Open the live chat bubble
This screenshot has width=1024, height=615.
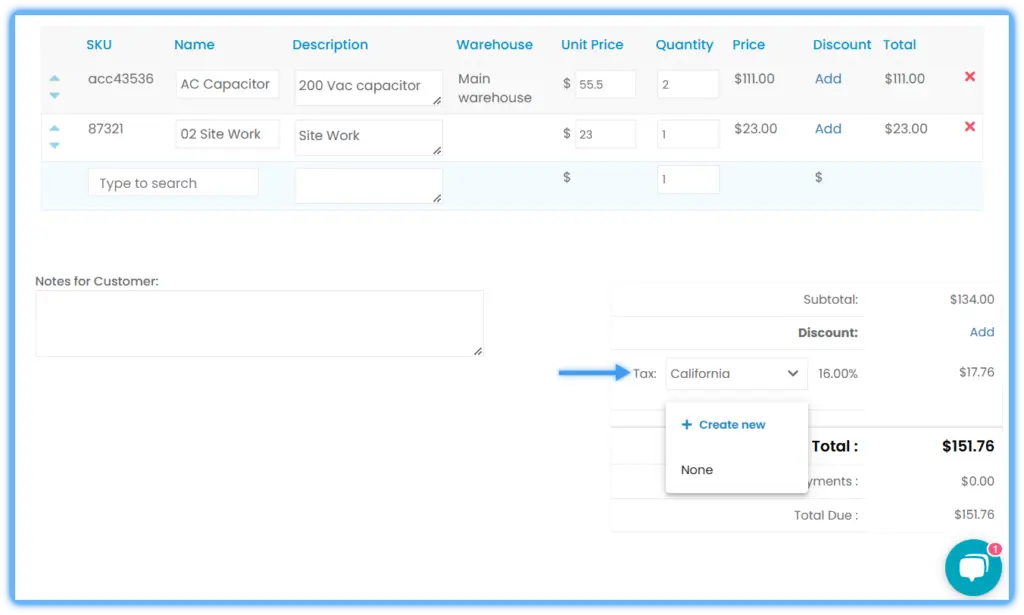point(973,567)
